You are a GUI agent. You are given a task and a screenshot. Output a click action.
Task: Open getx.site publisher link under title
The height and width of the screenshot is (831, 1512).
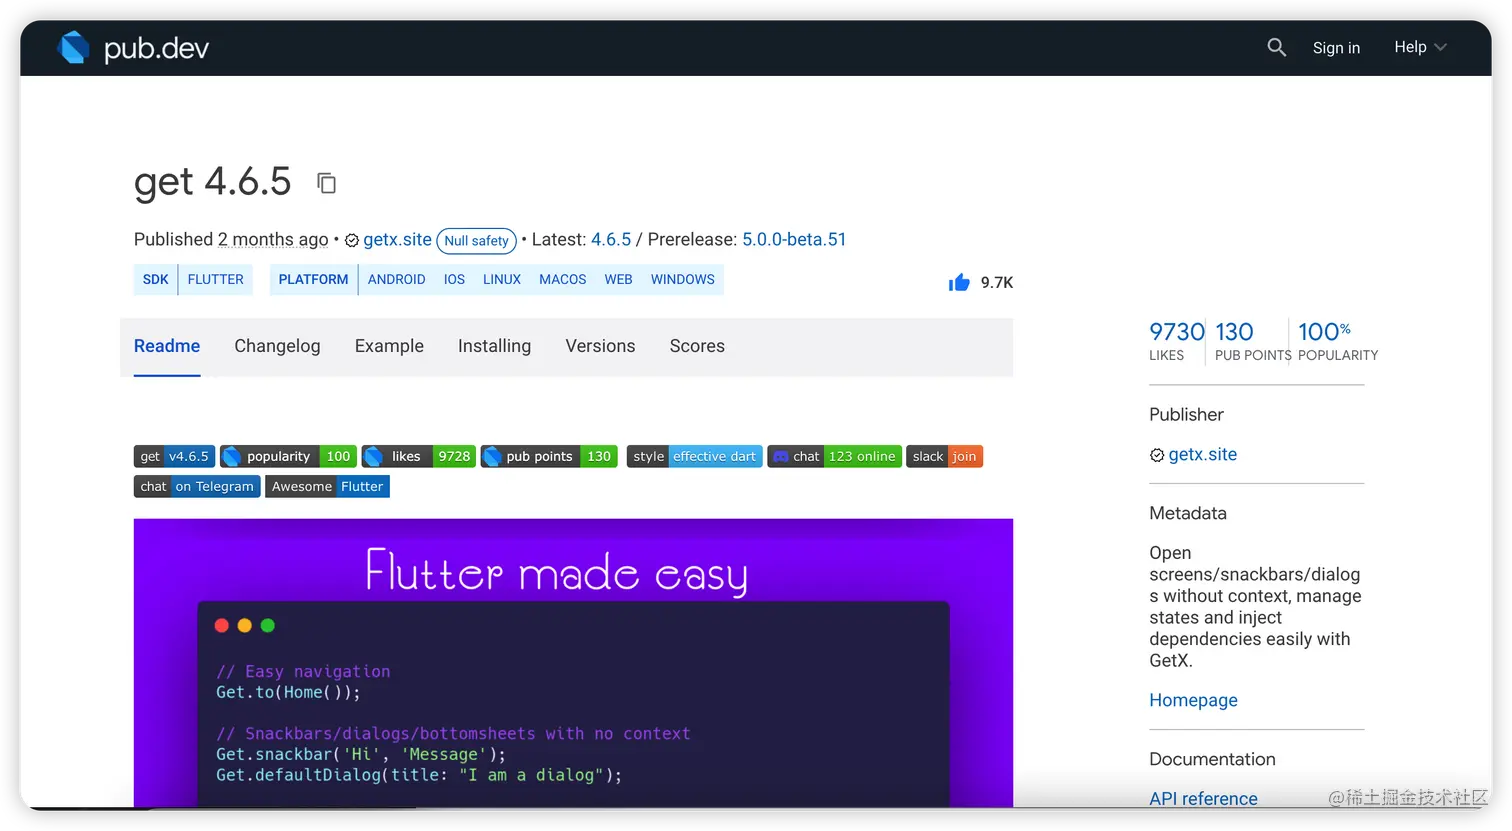click(397, 240)
